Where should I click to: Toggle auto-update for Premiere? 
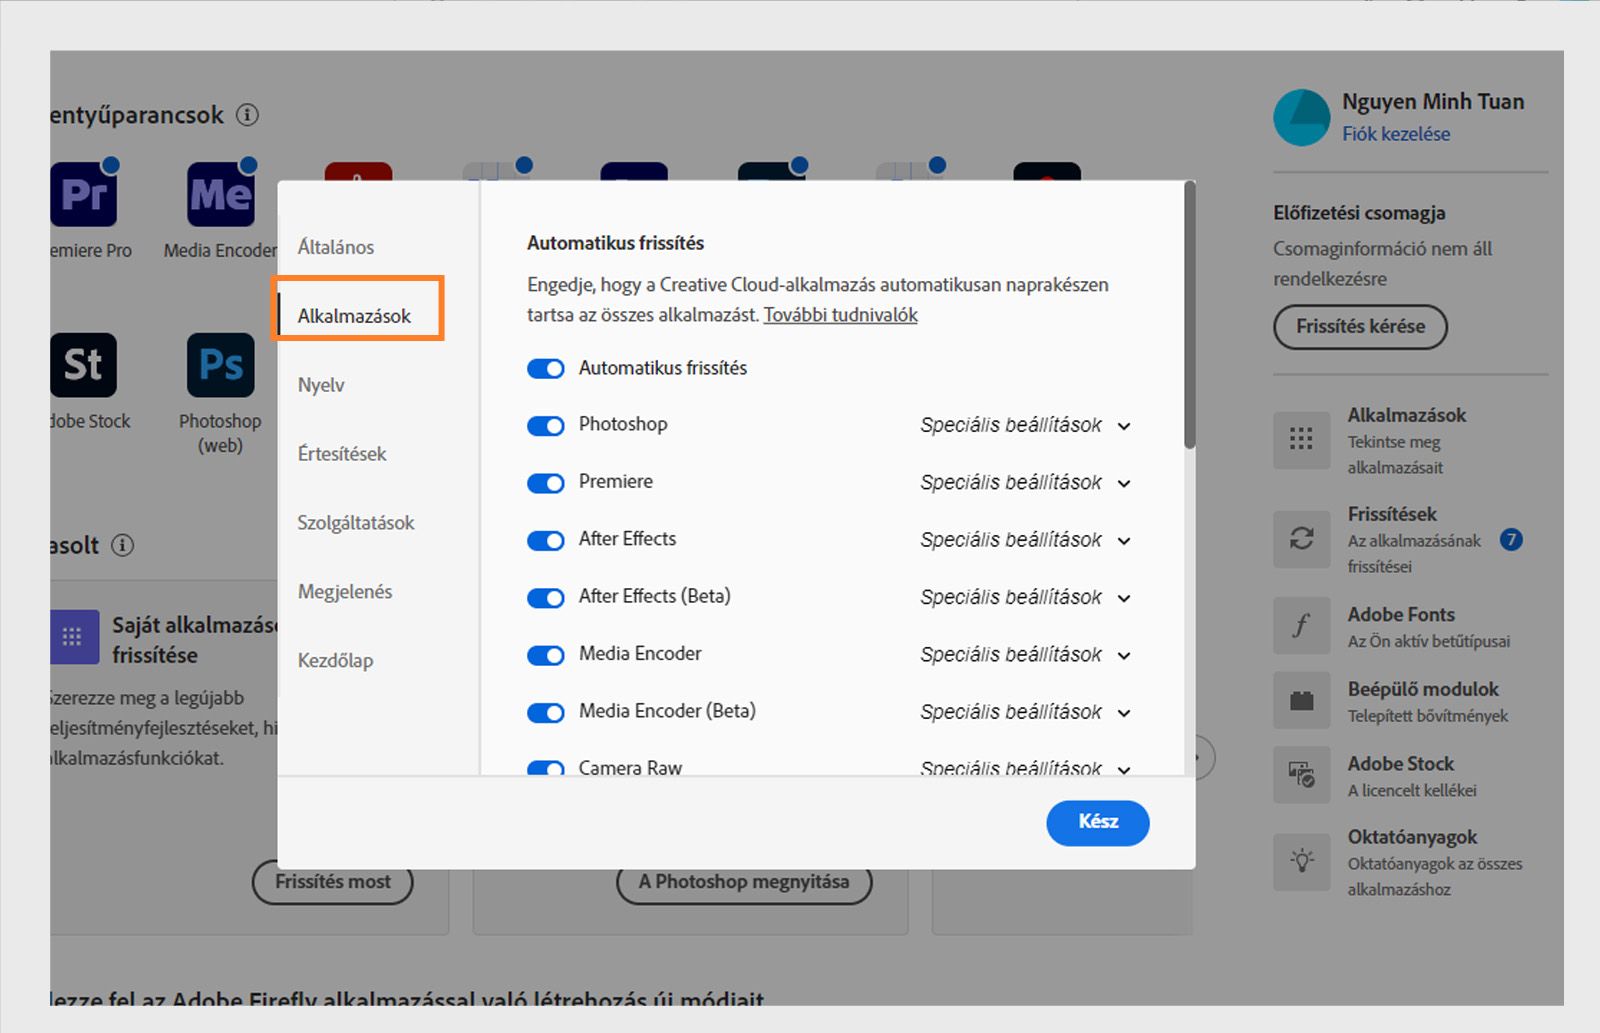point(546,483)
